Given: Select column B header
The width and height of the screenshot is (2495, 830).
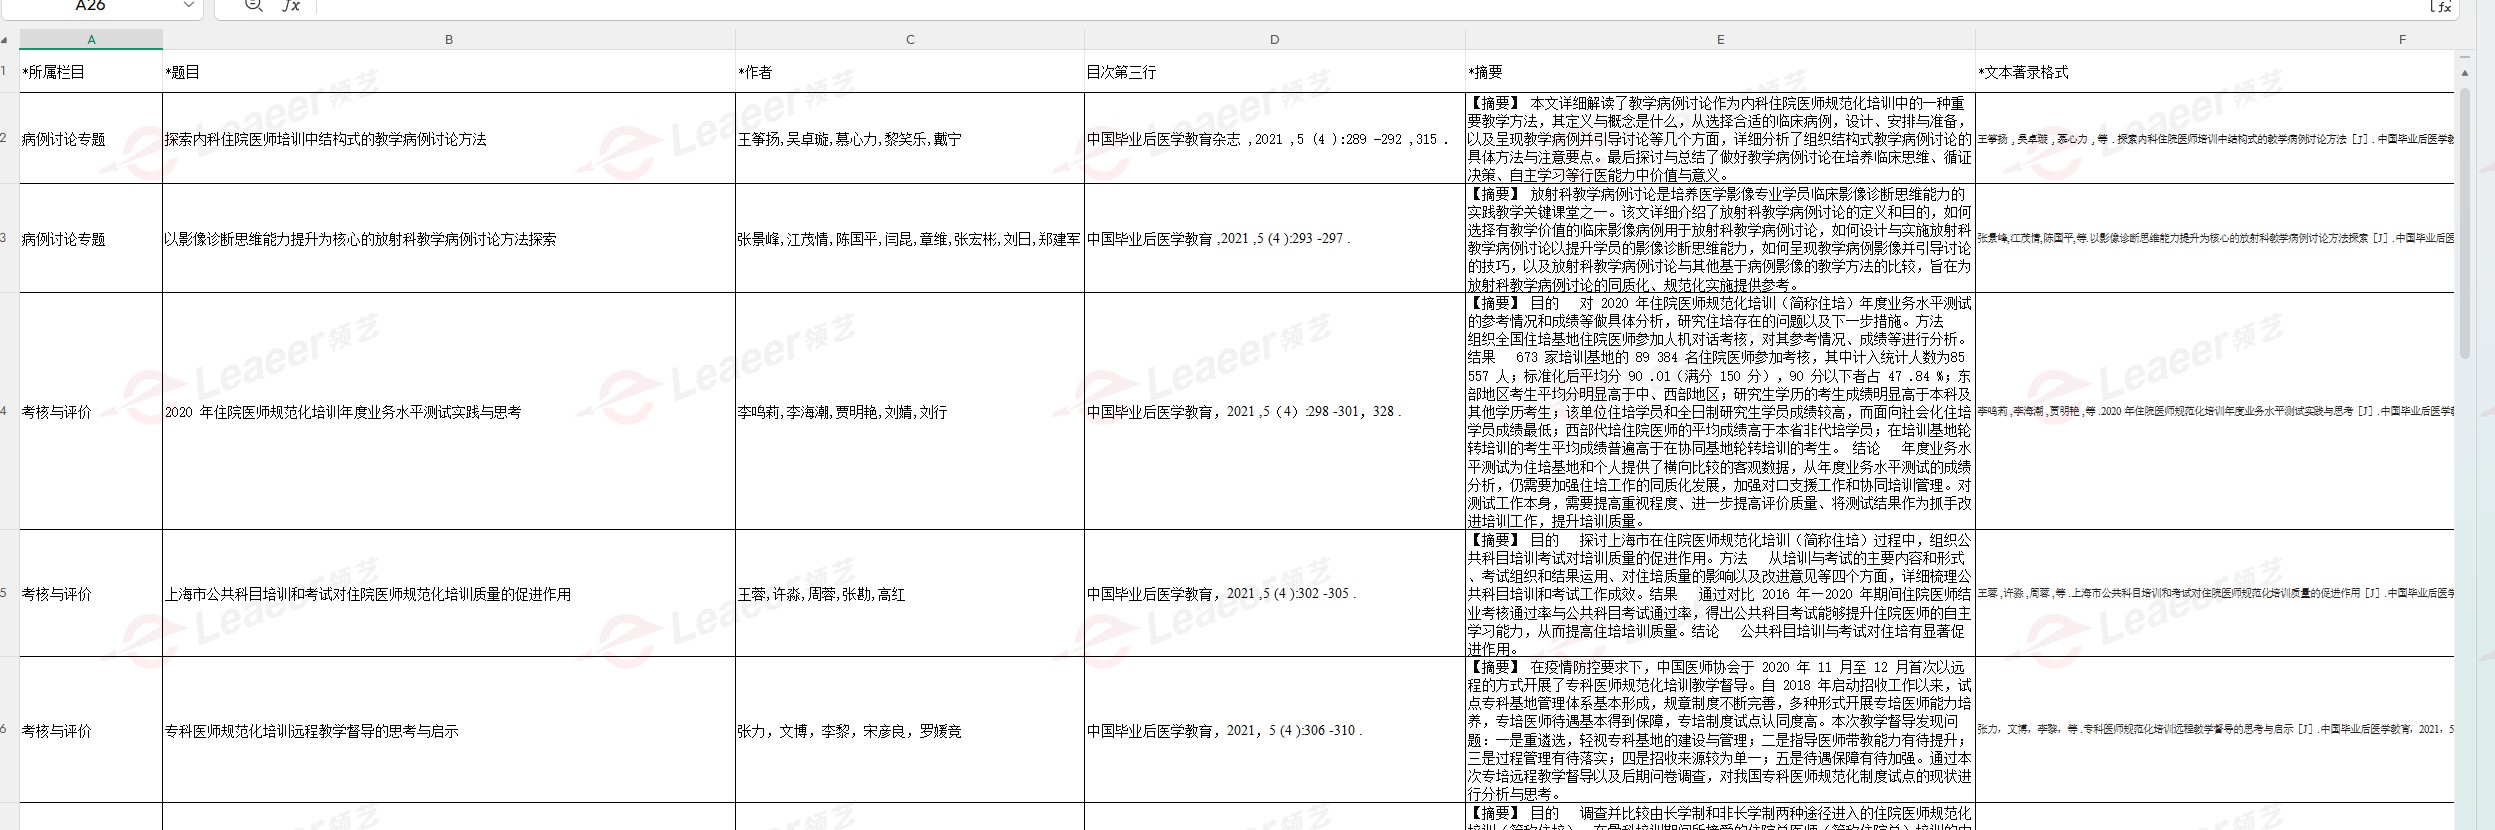Looking at the screenshot, I should point(448,40).
